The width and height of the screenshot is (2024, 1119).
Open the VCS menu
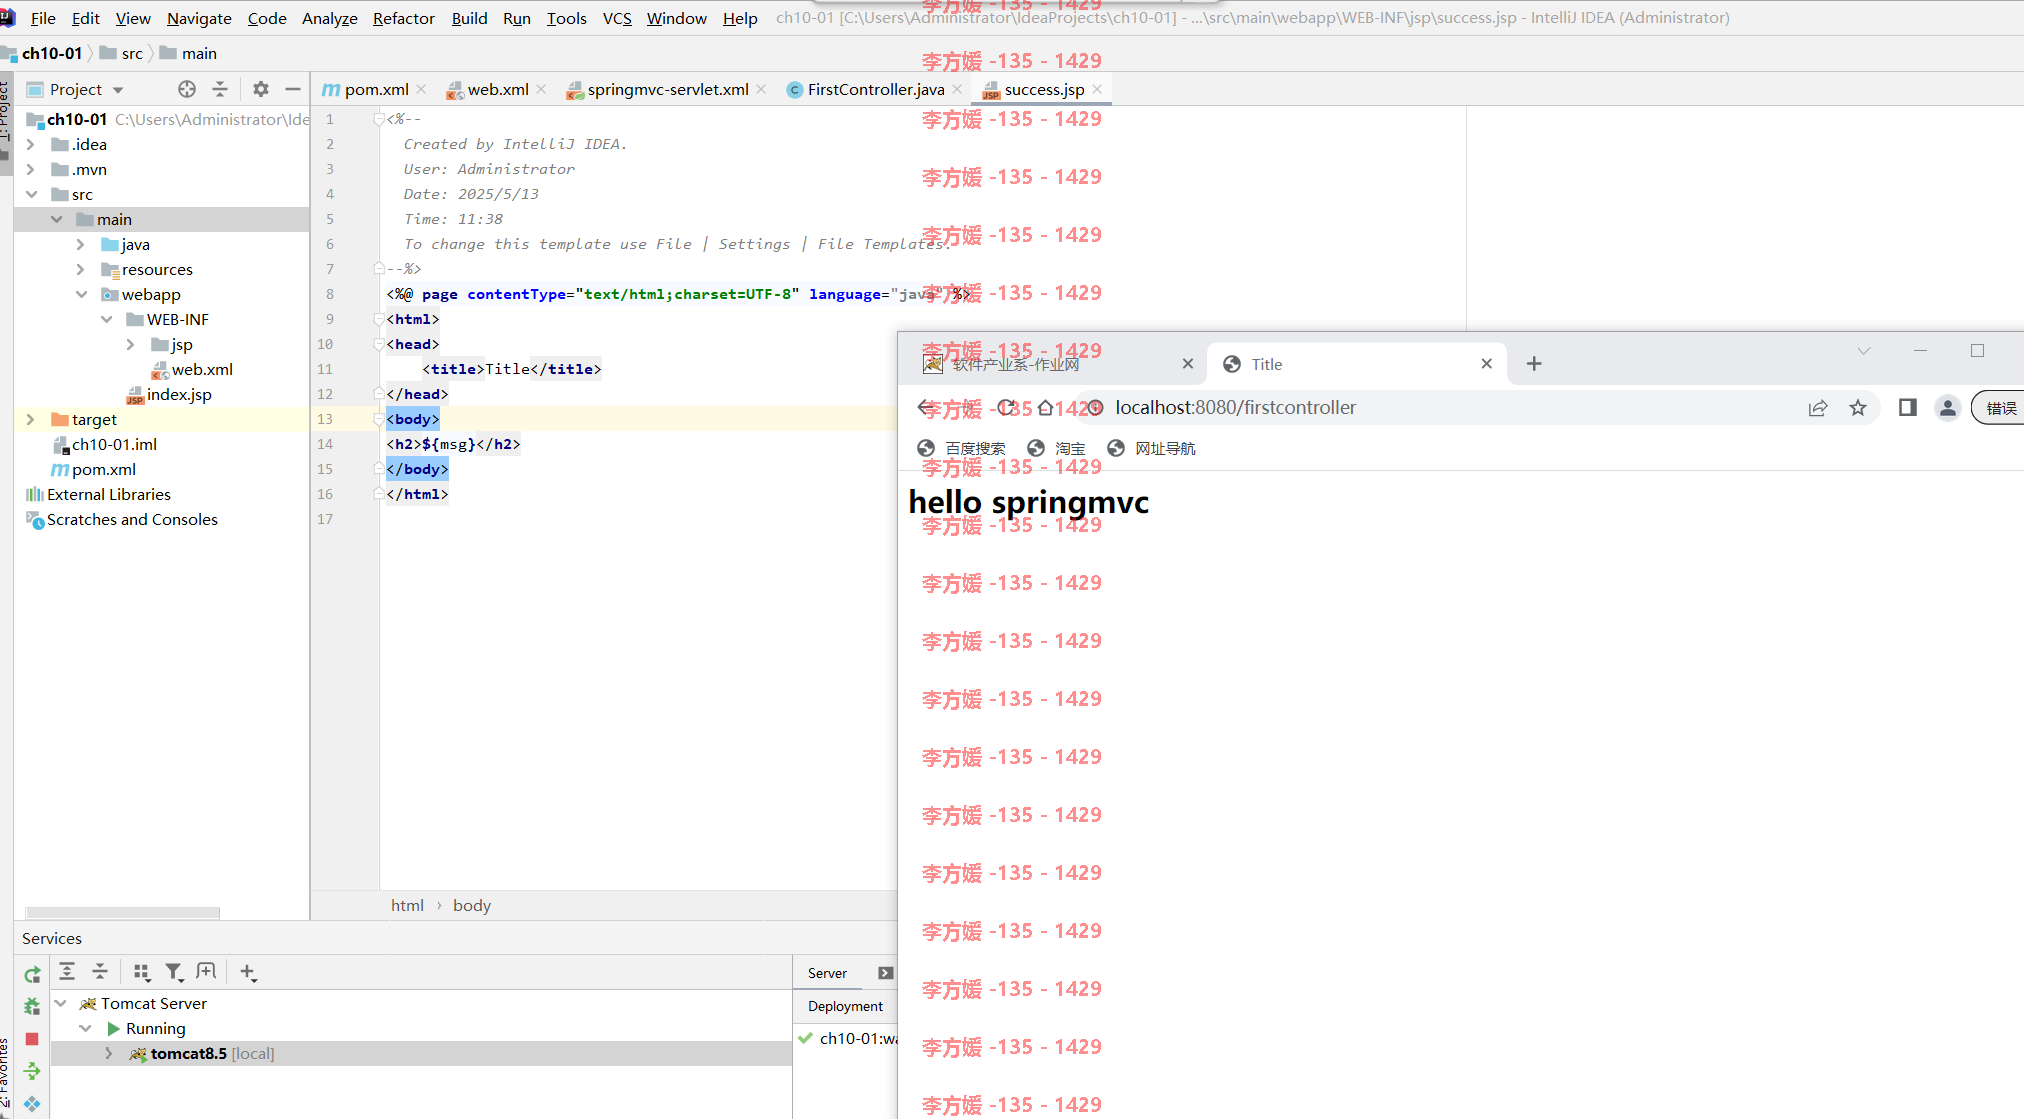tap(617, 18)
